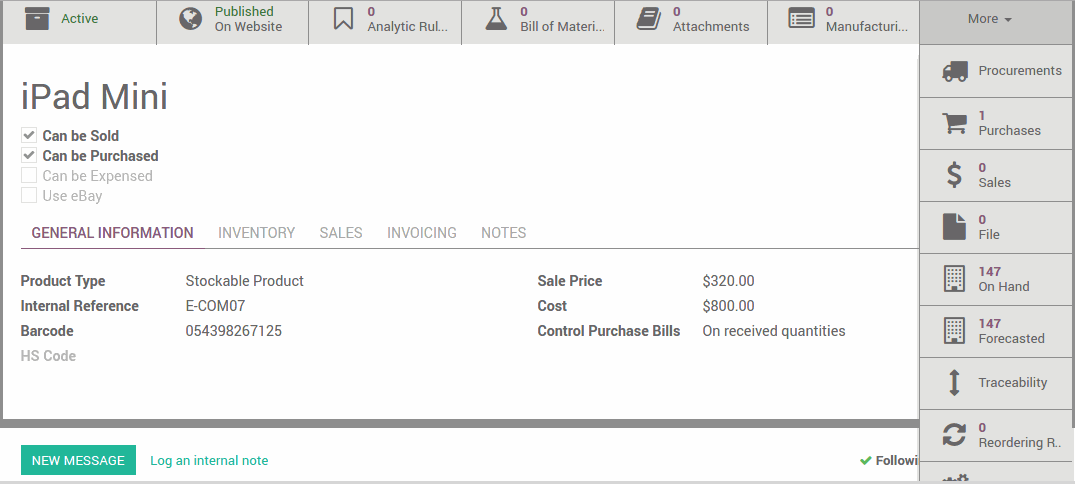
Task: Click the Sales dollar sign icon
Action: pyautogui.click(x=954, y=175)
